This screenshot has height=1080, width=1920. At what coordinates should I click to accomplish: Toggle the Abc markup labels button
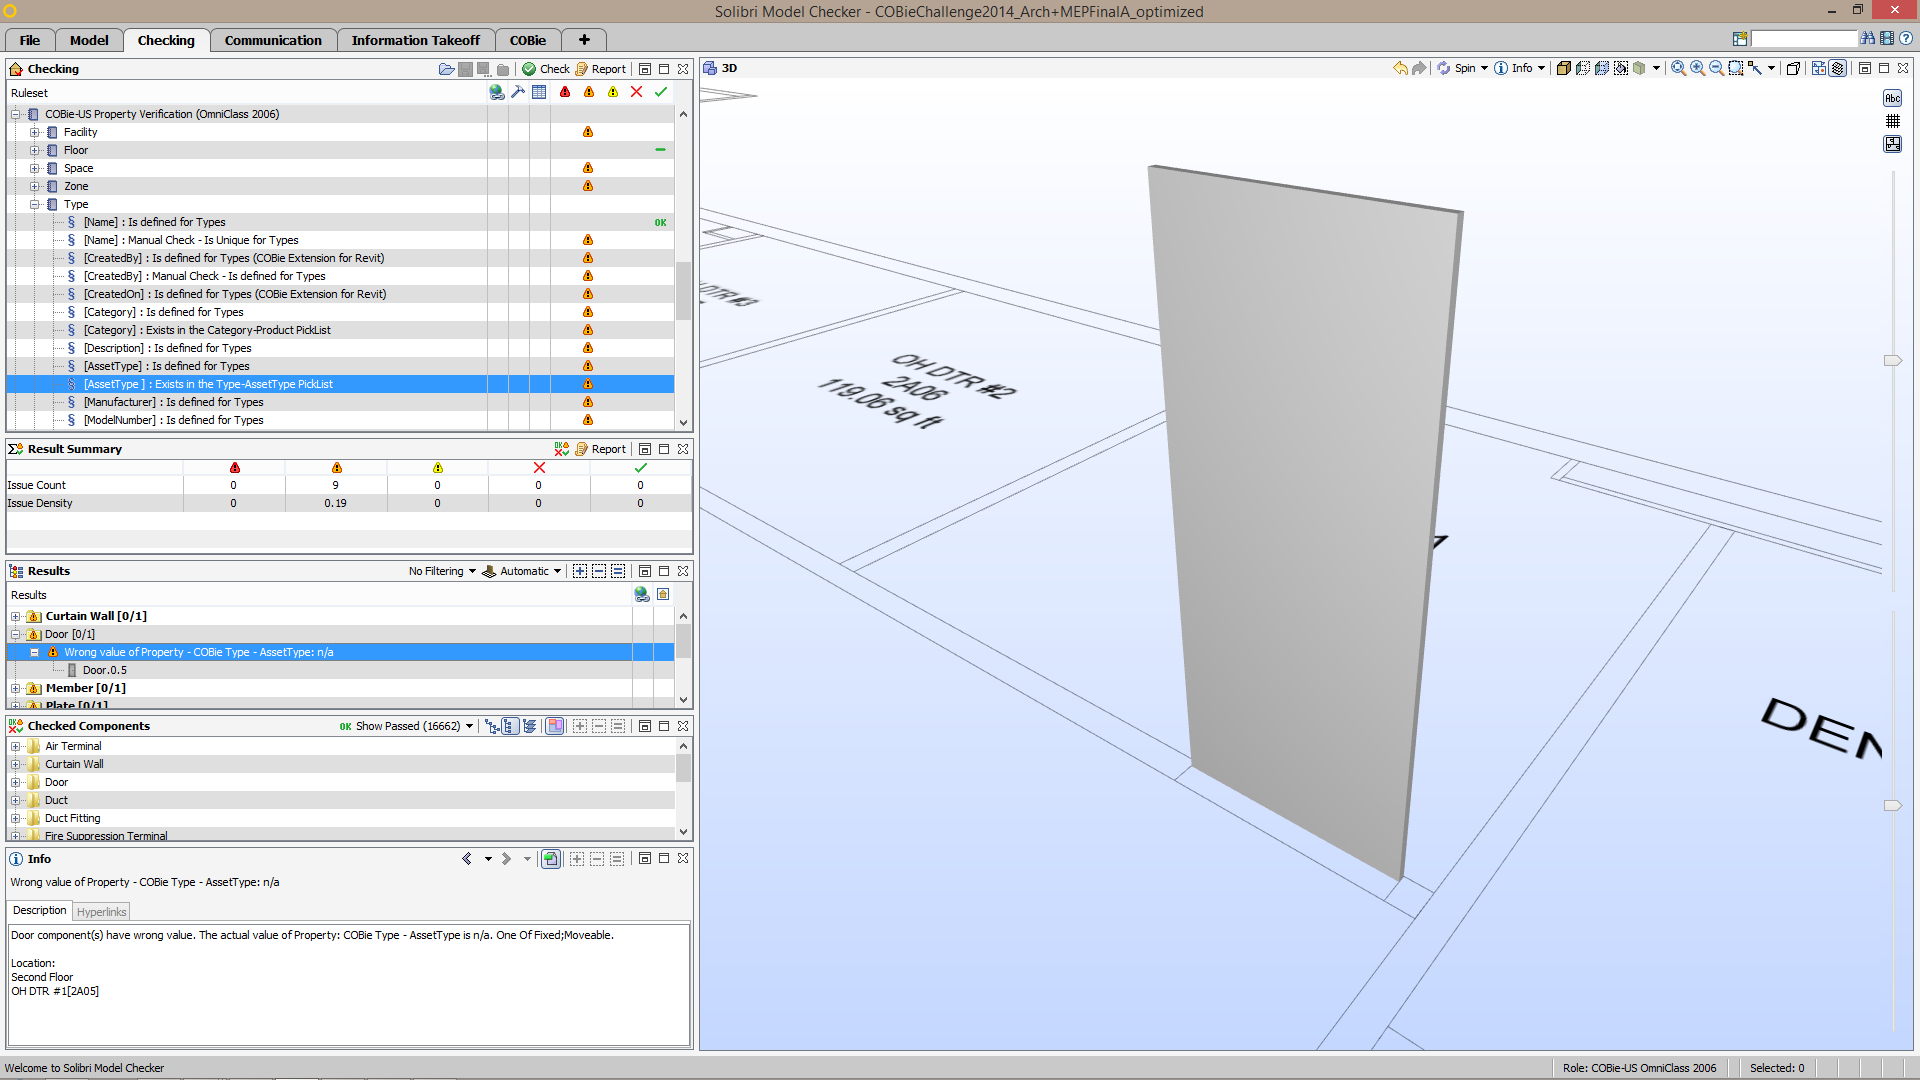(1892, 98)
